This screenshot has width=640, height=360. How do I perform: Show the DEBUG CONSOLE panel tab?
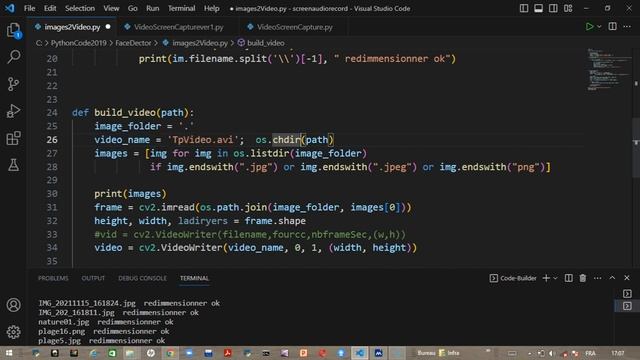142,278
